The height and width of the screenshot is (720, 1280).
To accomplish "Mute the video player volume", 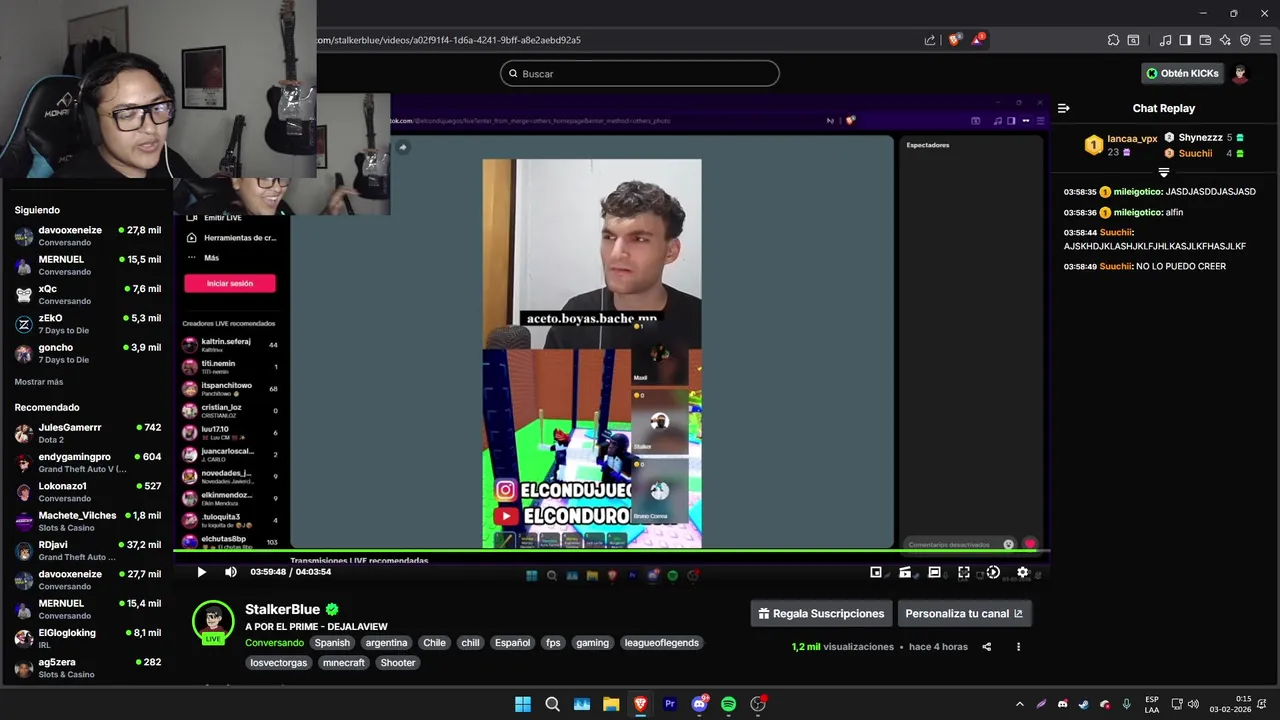I will [x=231, y=572].
